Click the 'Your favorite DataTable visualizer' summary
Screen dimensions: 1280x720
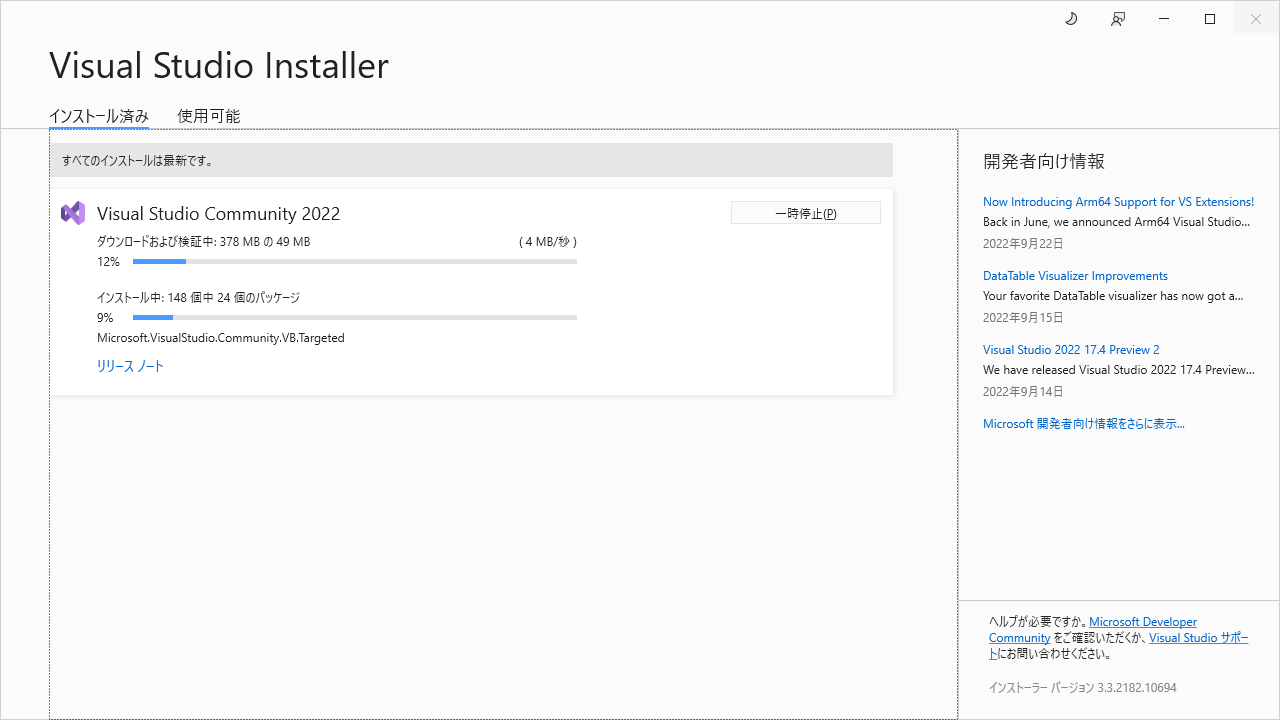[1113, 296]
